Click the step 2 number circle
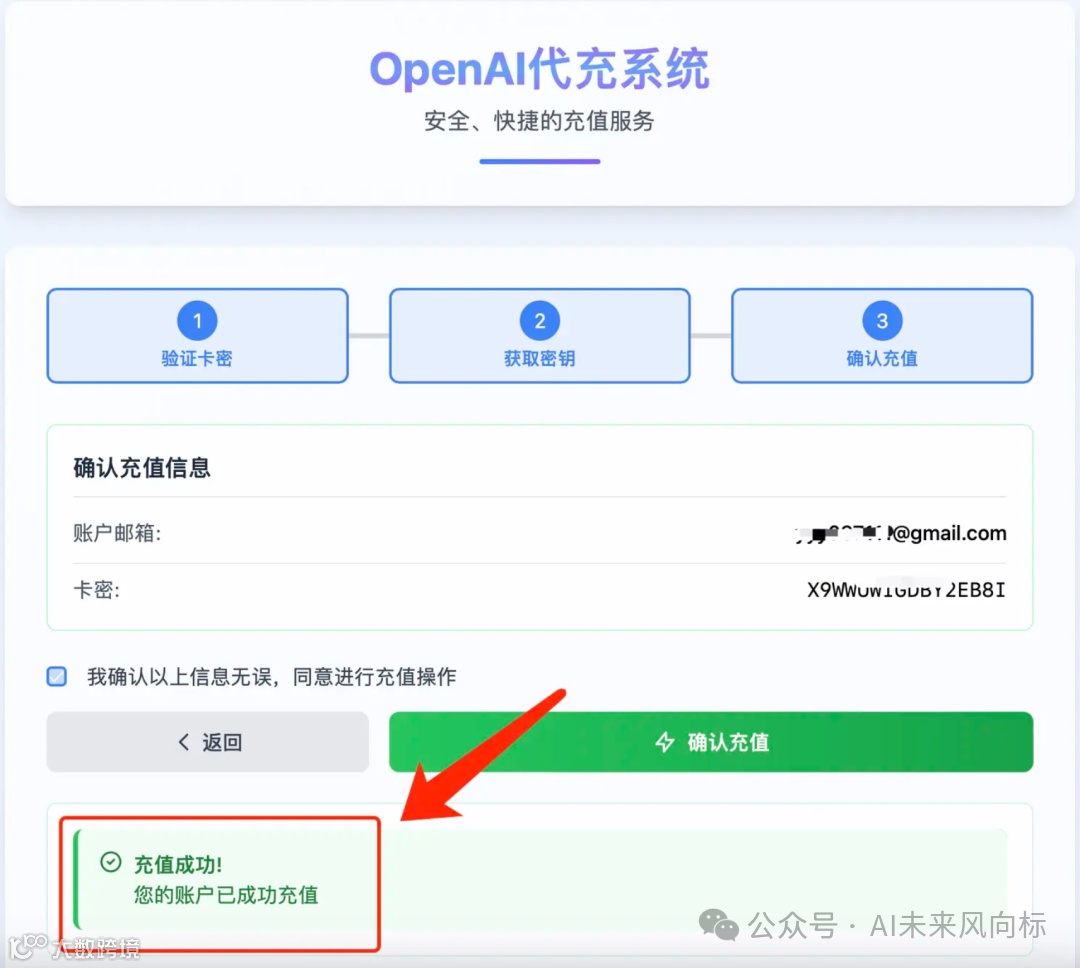The height and width of the screenshot is (968, 1080). [x=539, y=320]
